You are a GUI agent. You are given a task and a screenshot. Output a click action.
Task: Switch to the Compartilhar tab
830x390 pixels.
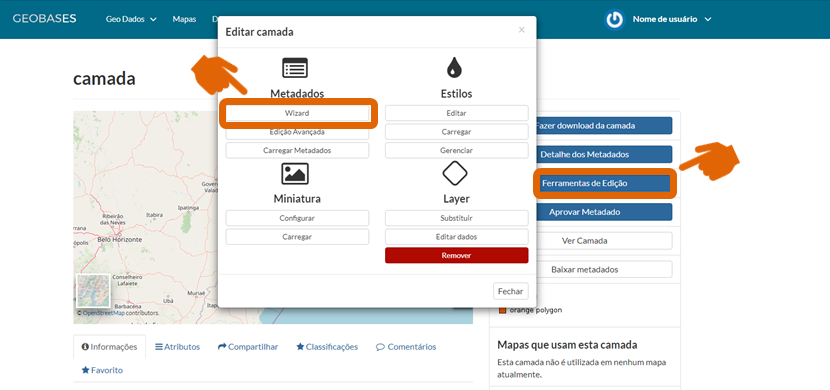[248, 347]
